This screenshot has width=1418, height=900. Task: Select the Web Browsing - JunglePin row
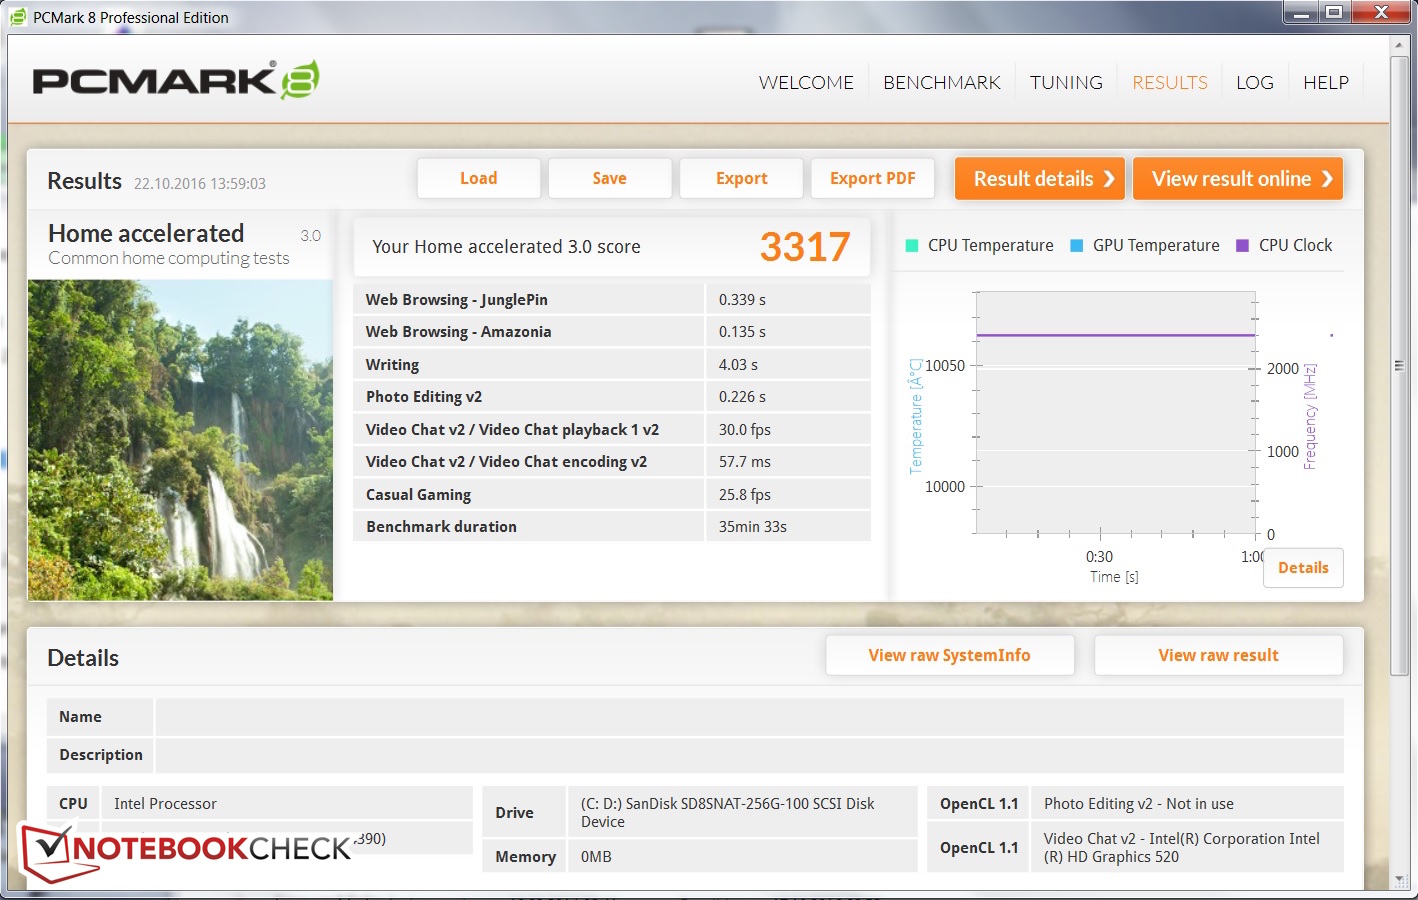pyautogui.click(x=612, y=300)
